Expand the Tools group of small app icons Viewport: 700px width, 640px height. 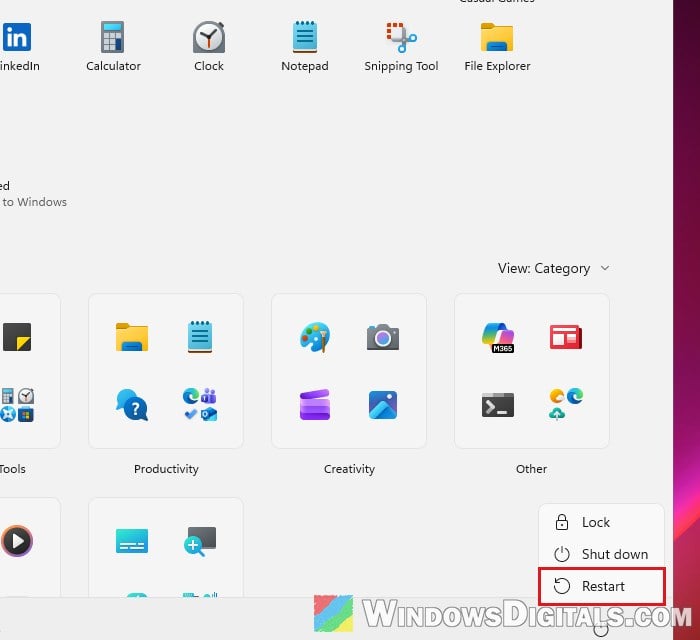click(x=17, y=405)
